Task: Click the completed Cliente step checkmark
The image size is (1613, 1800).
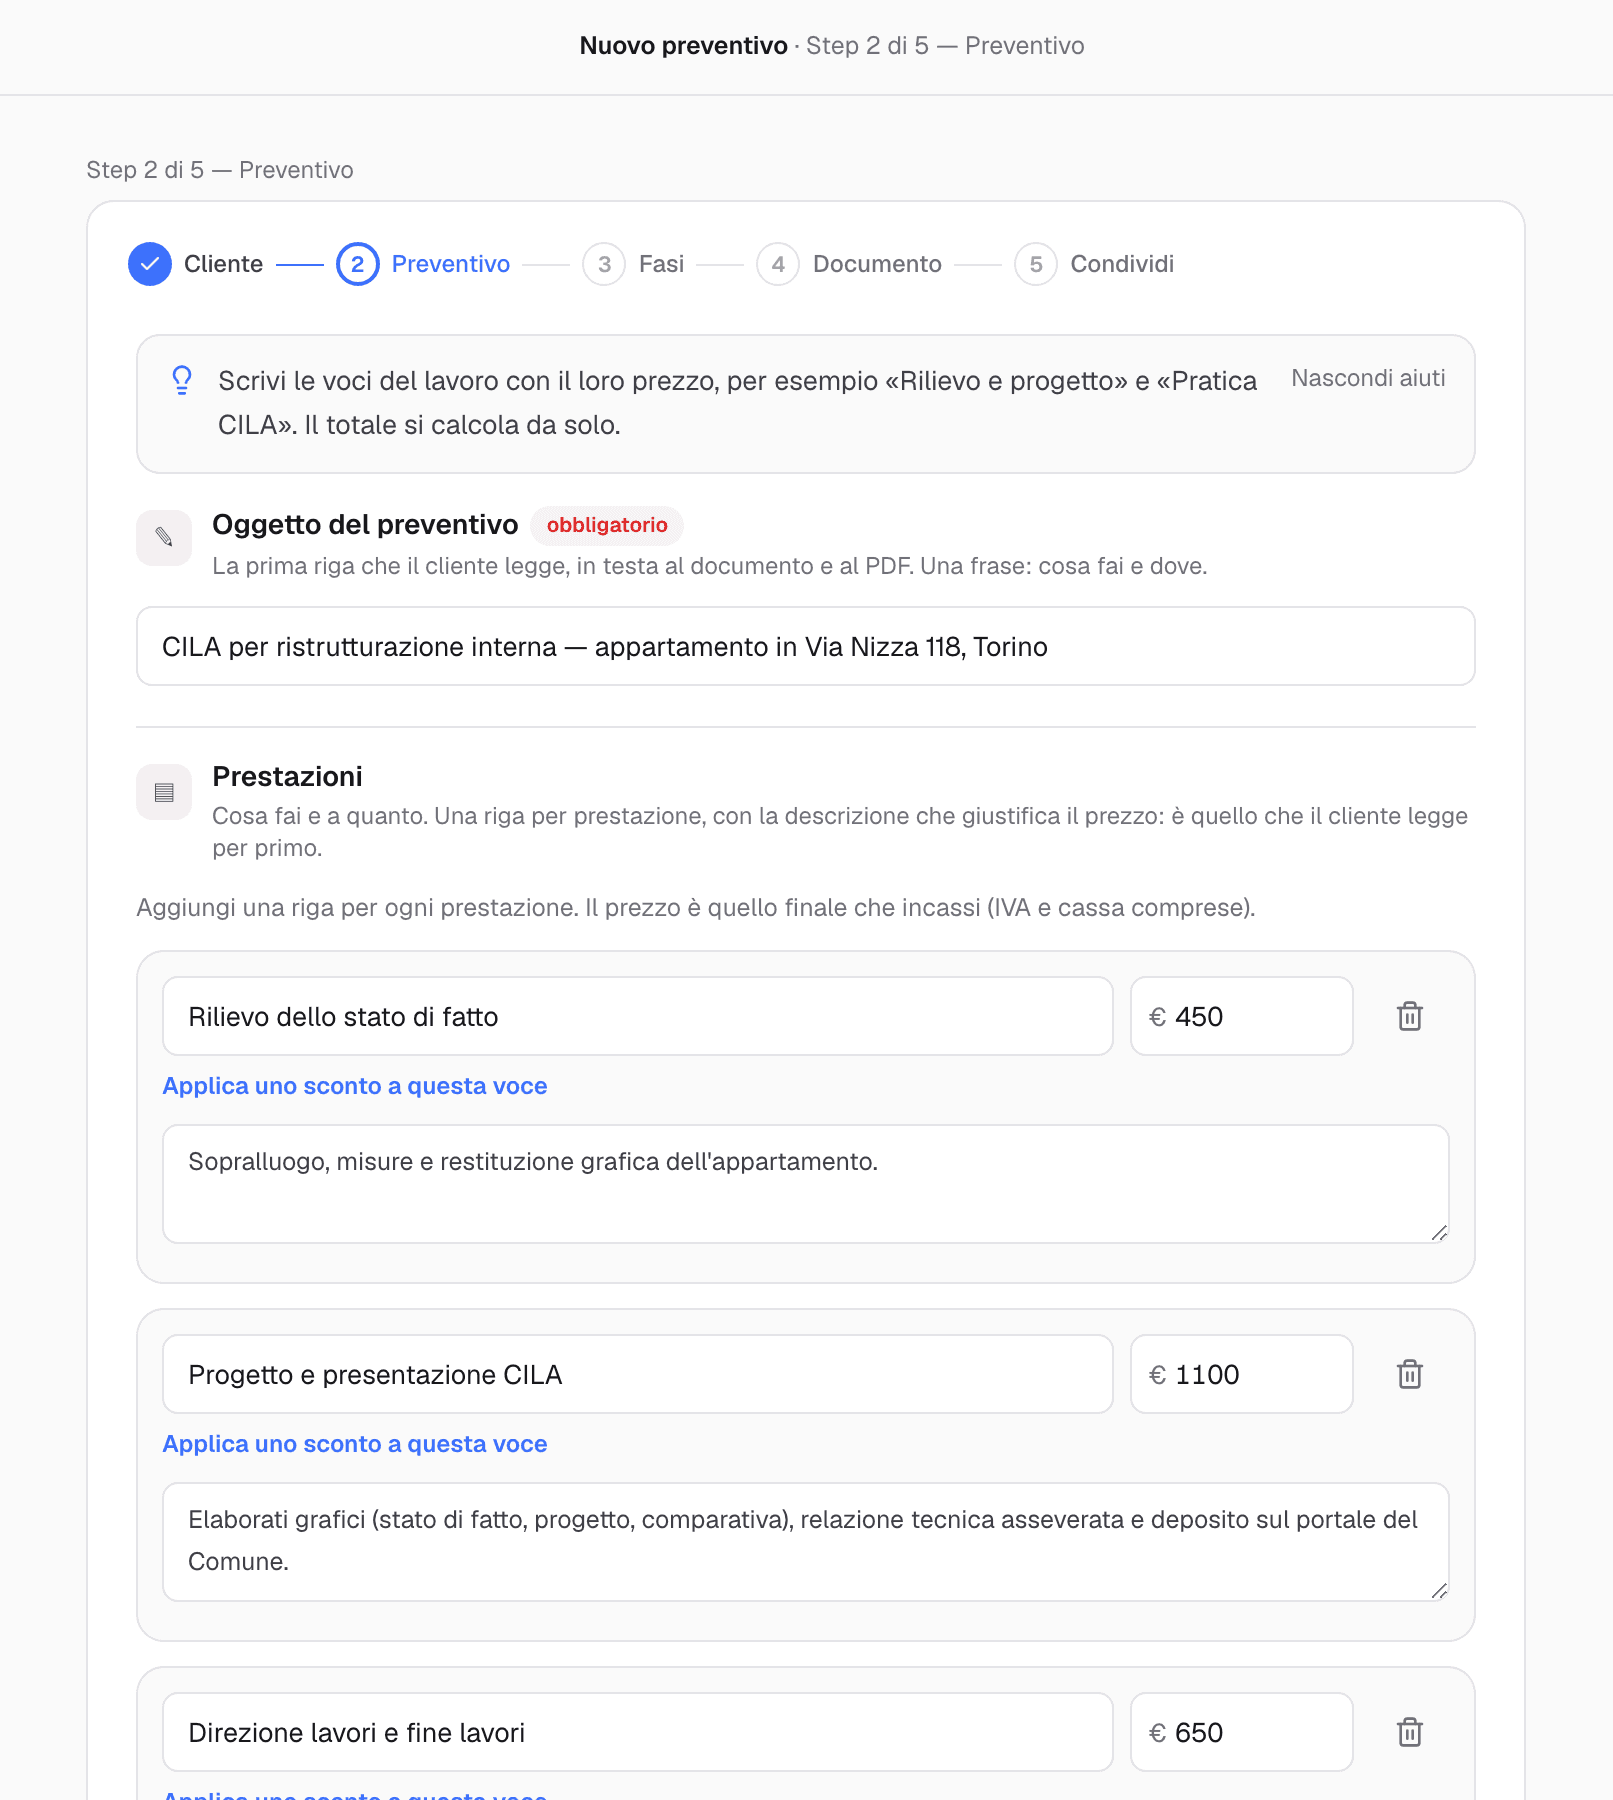Action: click(150, 264)
